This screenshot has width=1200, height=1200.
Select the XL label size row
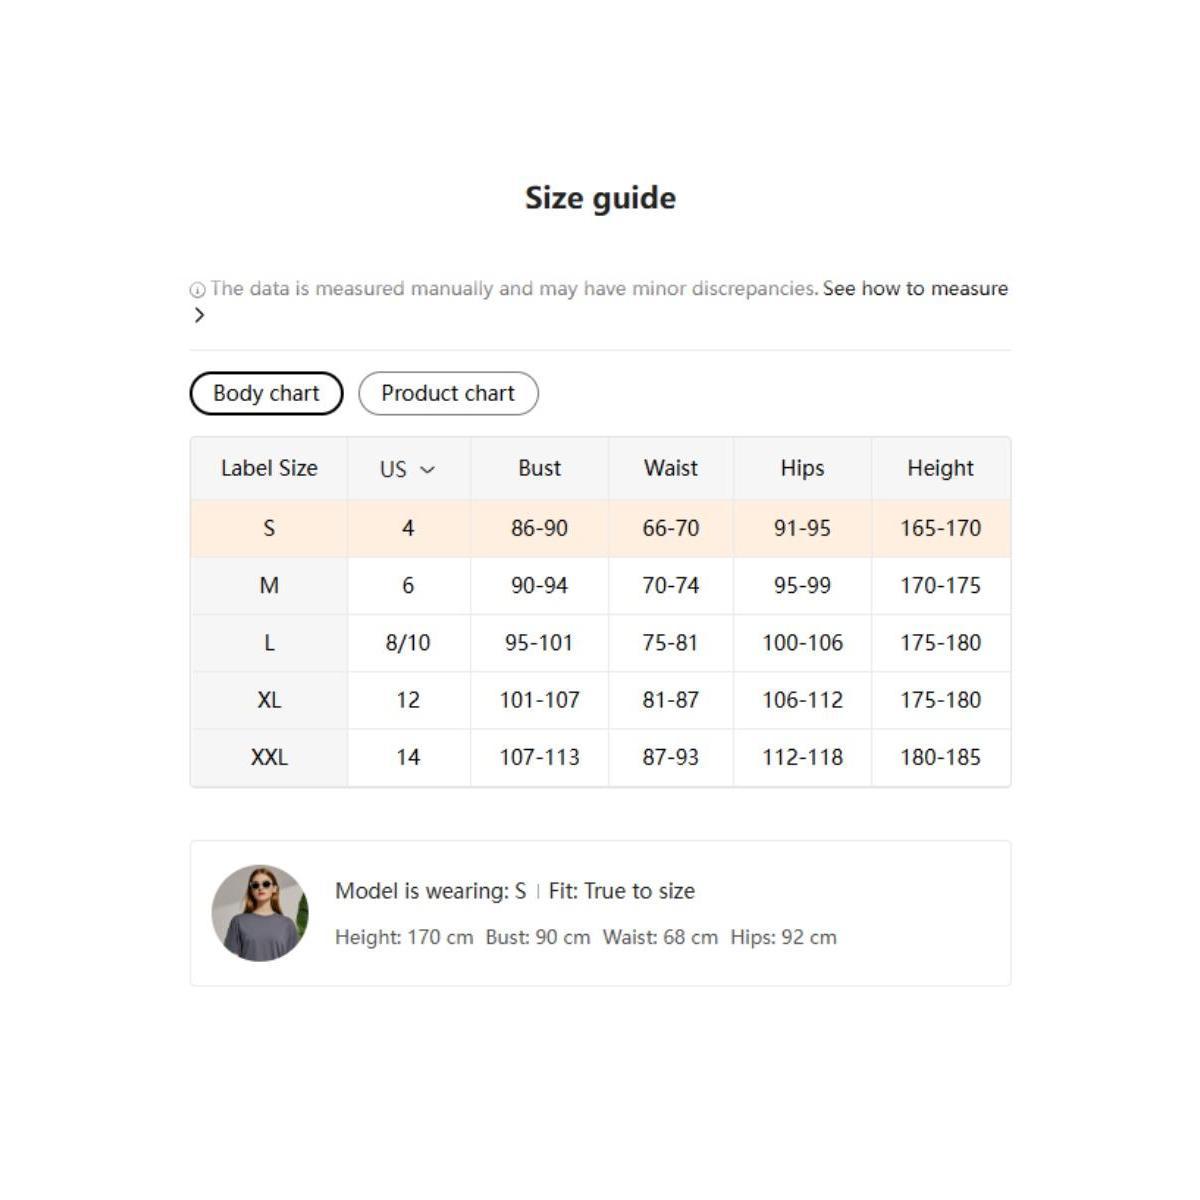click(x=269, y=700)
